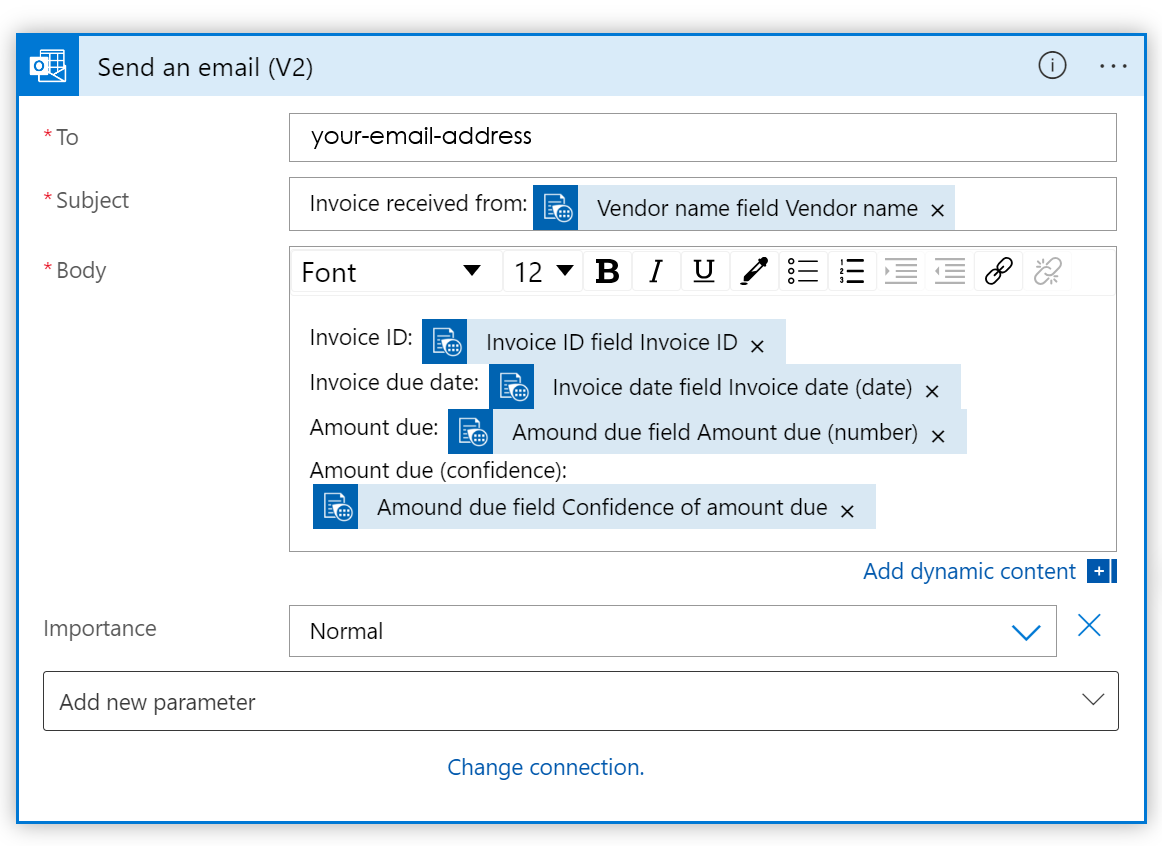Insert a hyperlink using the link icon
This screenshot has width=1162, height=846.
(998, 270)
